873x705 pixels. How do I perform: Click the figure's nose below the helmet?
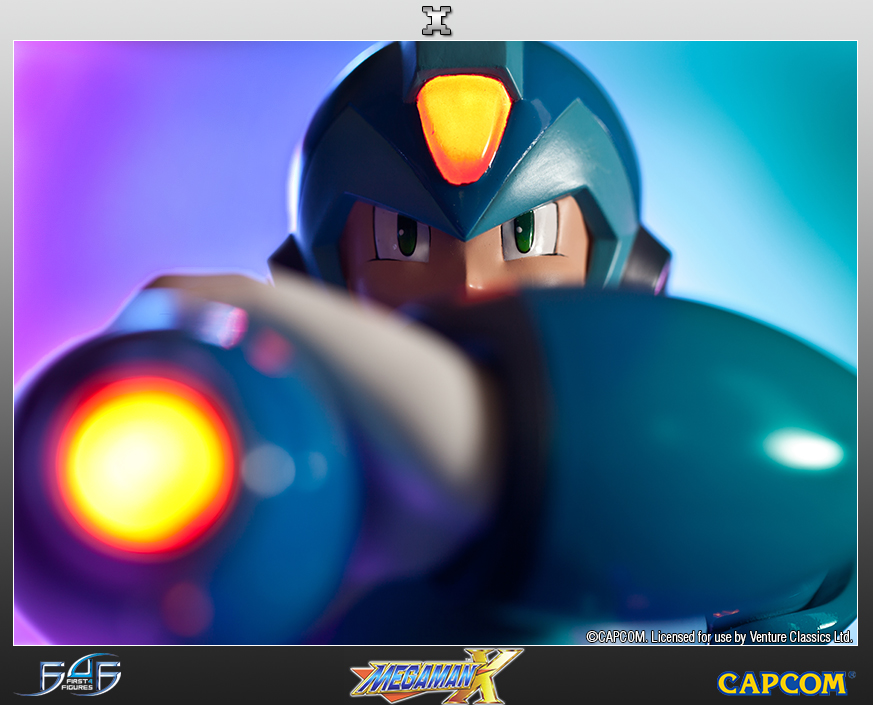[470, 283]
